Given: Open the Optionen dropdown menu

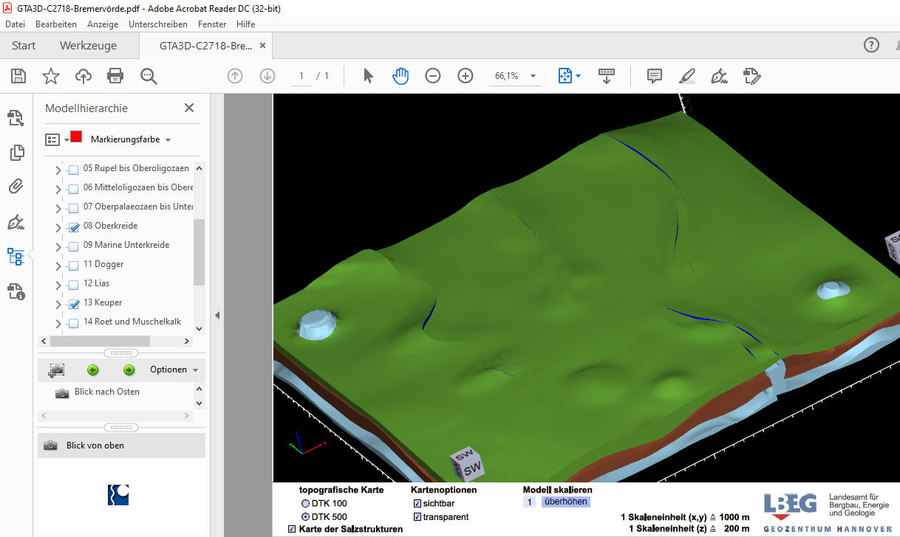Looking at the screenshot, I should (174, 370).
